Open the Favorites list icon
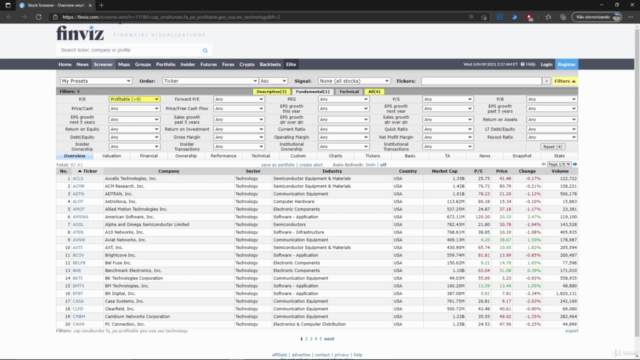Screen dimensions: 640x360 (548, 17)
